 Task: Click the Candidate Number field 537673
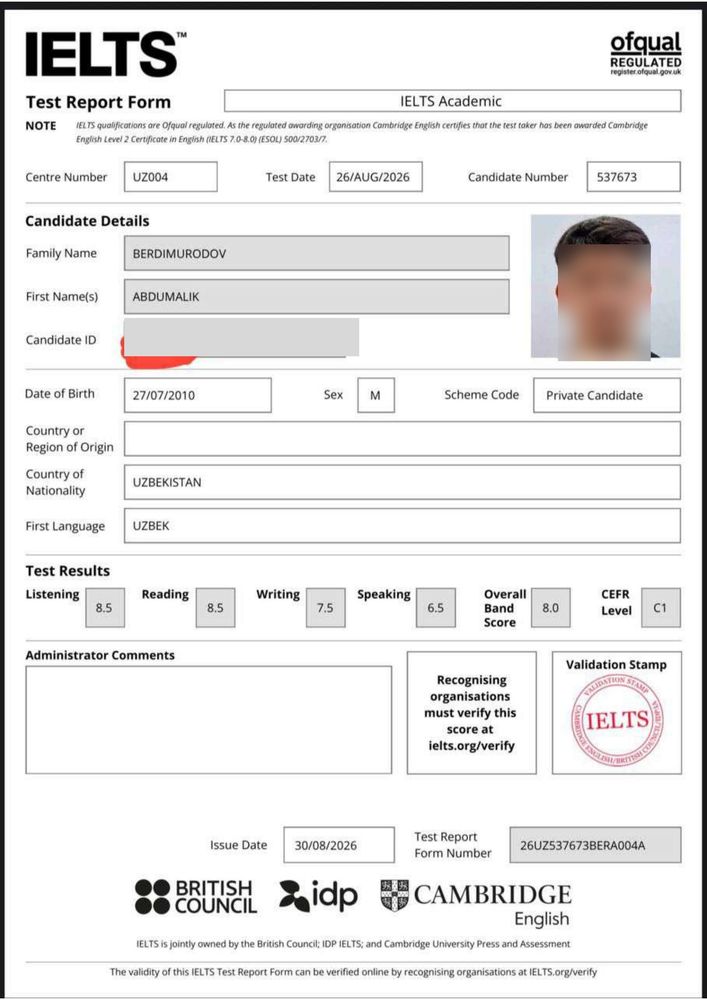pos(634,177)
